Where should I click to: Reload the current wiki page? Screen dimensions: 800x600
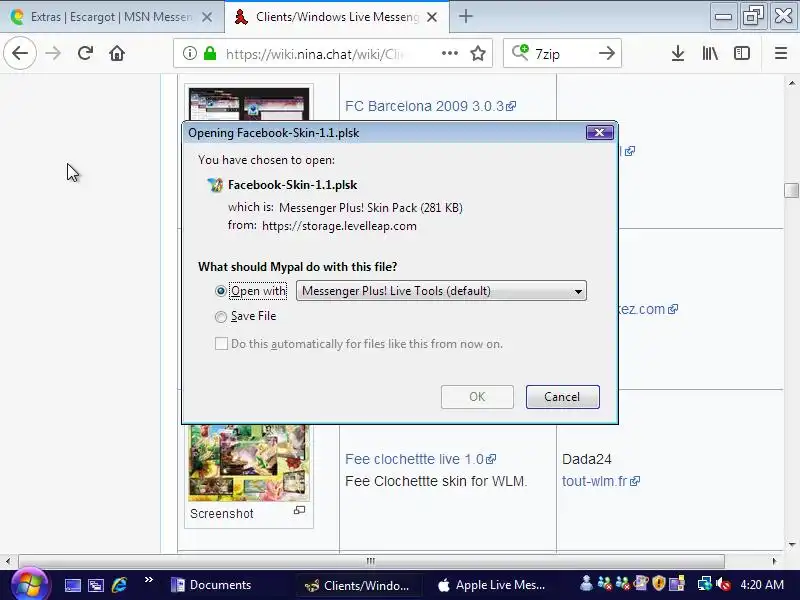(x=85, y=53)
